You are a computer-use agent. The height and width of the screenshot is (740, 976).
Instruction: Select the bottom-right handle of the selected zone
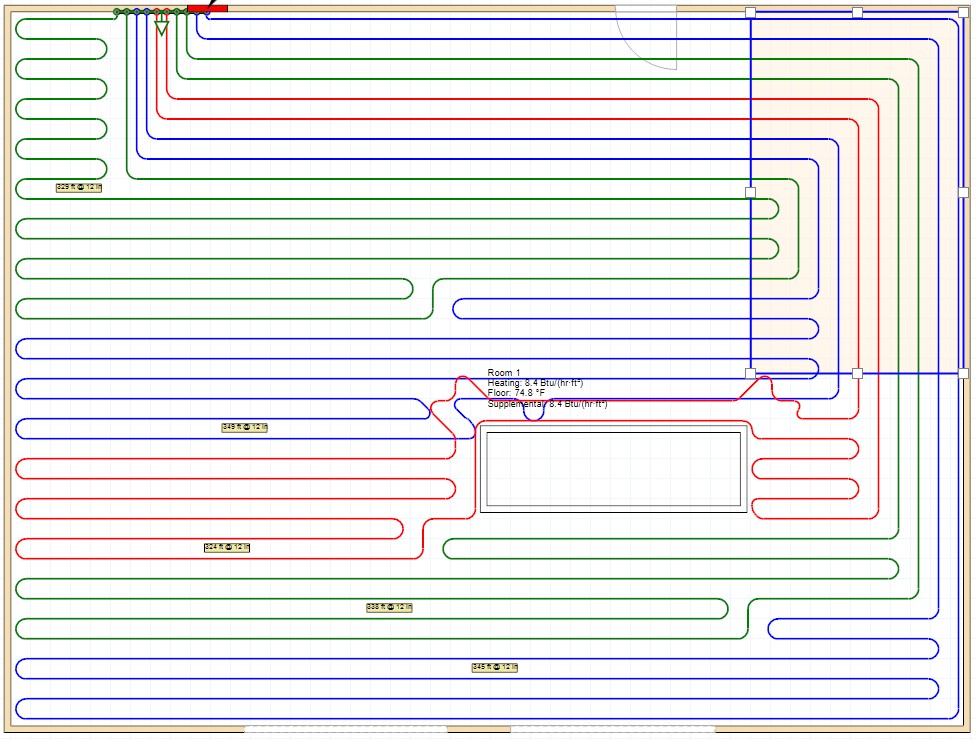963,373
